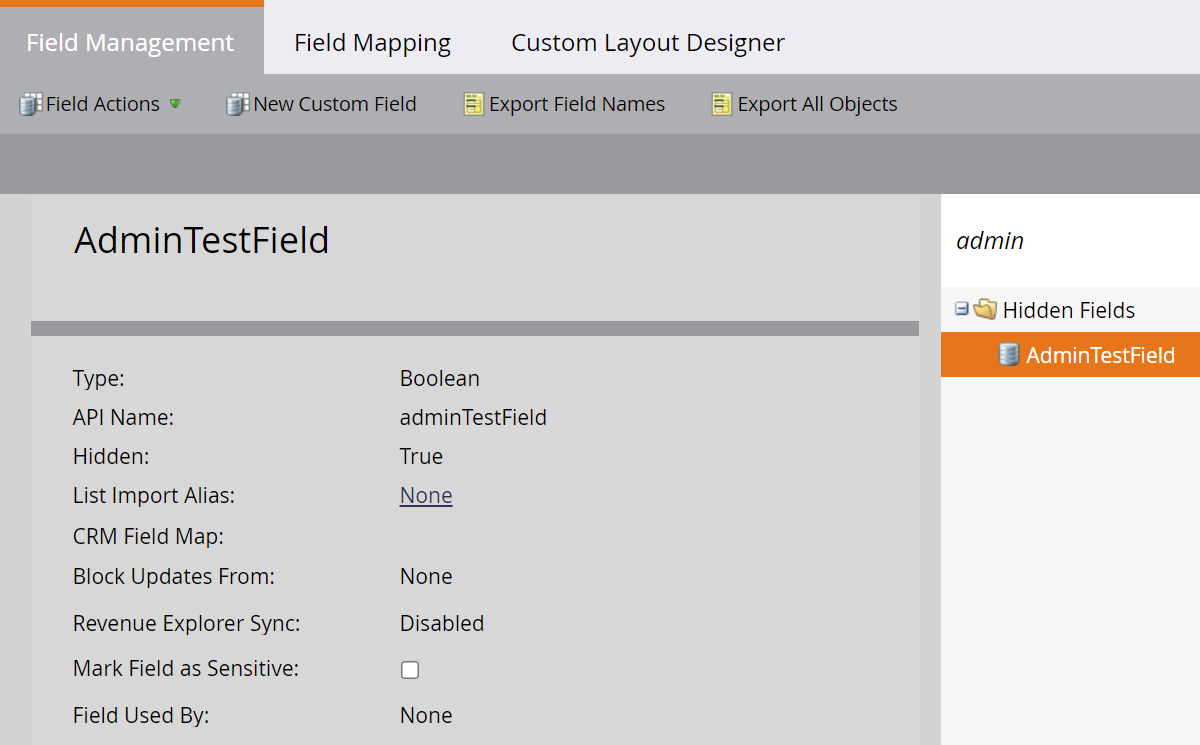Select the Hidden Fields folder label
1200x745 pixels.
point(1069,310)
